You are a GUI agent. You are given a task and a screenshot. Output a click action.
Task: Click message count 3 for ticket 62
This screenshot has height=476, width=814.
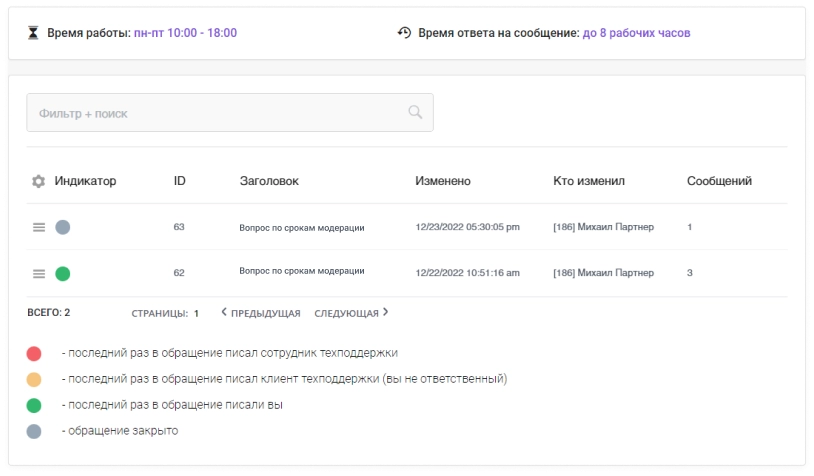click(x=689, y=273)
